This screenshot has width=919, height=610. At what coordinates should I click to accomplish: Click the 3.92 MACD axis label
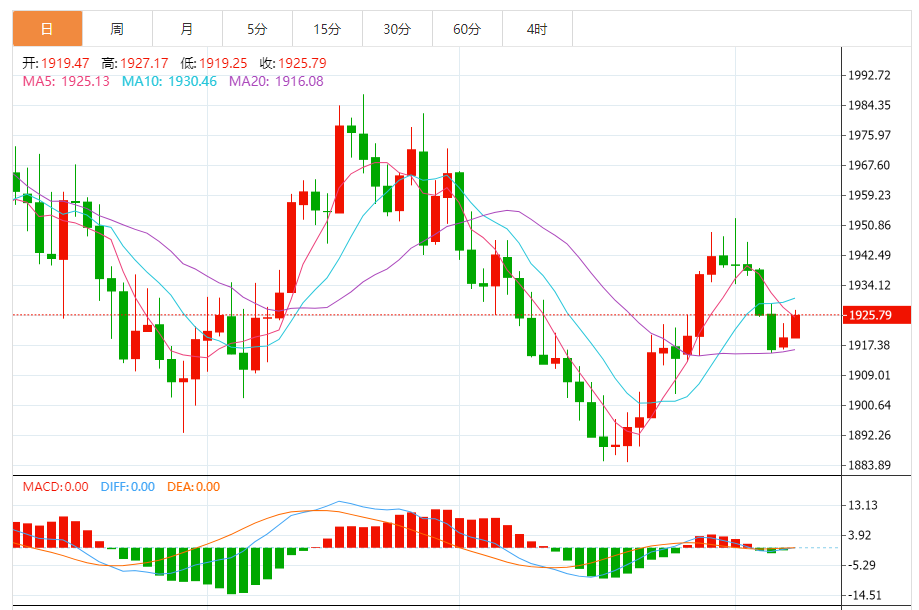tap(860, 535)
